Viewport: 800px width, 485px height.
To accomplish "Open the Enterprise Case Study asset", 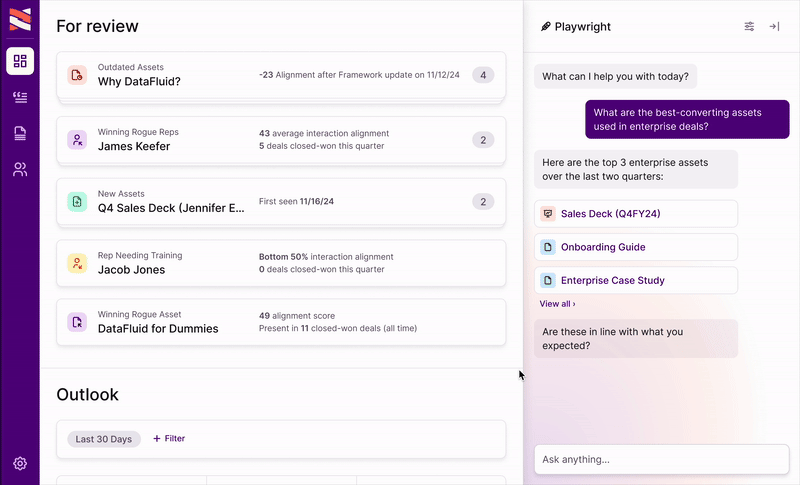I will (612, 281).
